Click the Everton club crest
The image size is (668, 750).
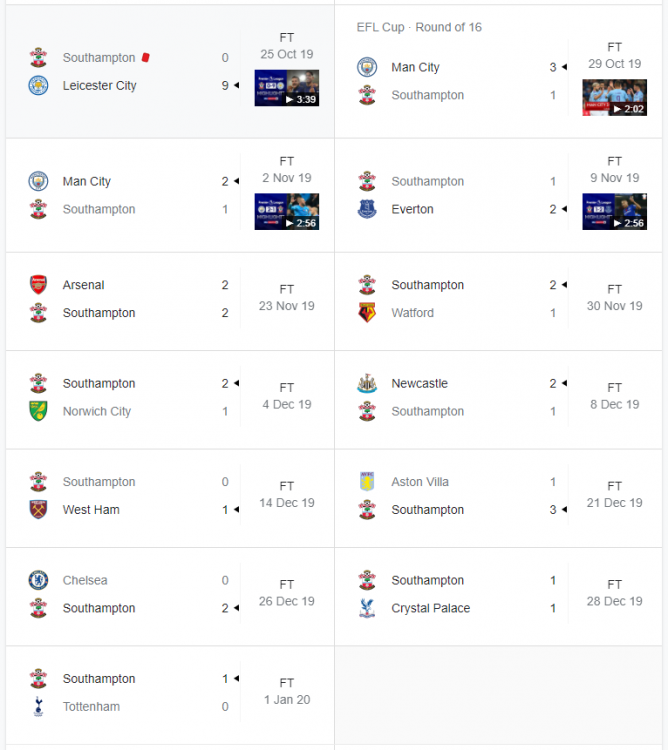tap(367, 209)
